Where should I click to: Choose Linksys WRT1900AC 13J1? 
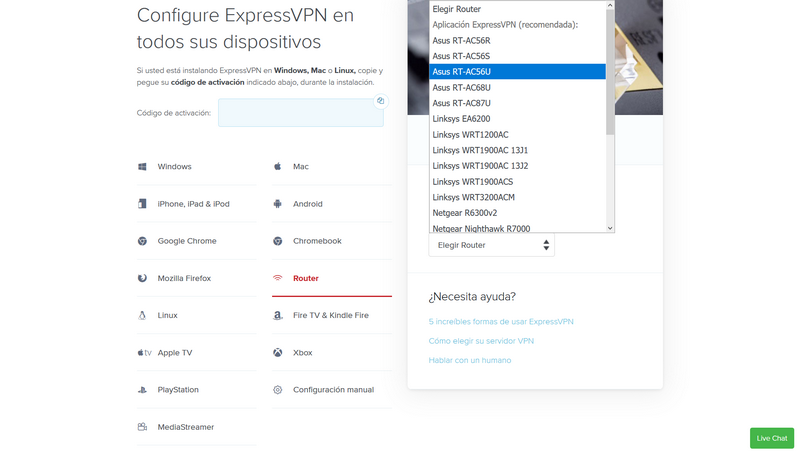517,150
